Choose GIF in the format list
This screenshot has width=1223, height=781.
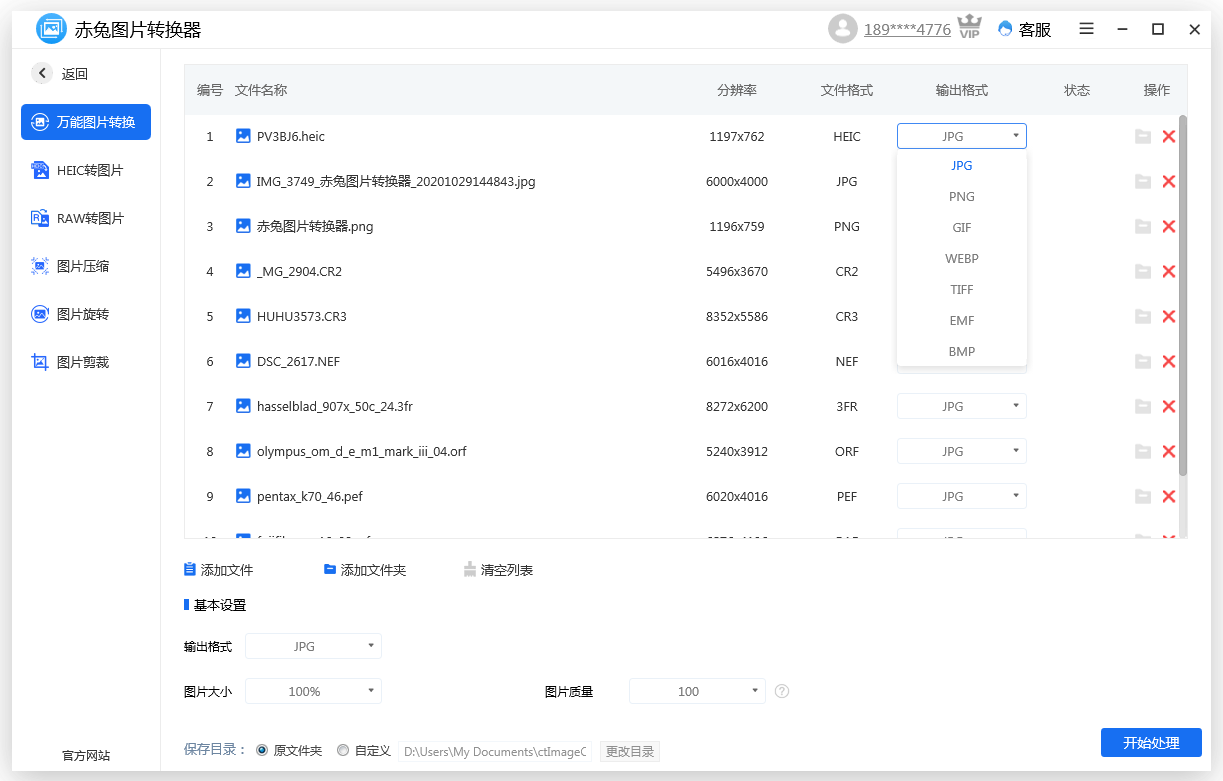tap(962, 228)
